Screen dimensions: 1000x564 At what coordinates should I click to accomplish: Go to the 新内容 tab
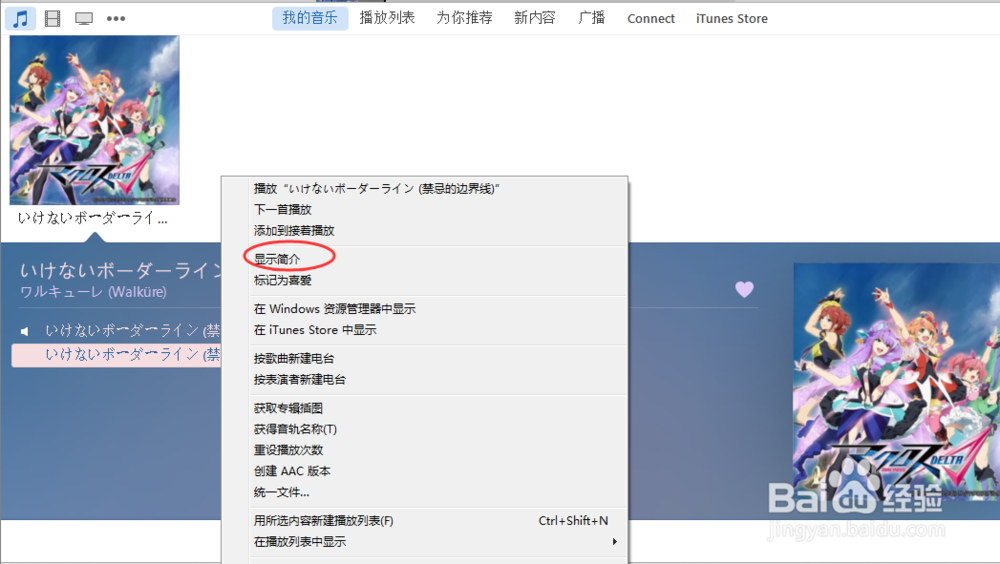[x=534, y=18]
